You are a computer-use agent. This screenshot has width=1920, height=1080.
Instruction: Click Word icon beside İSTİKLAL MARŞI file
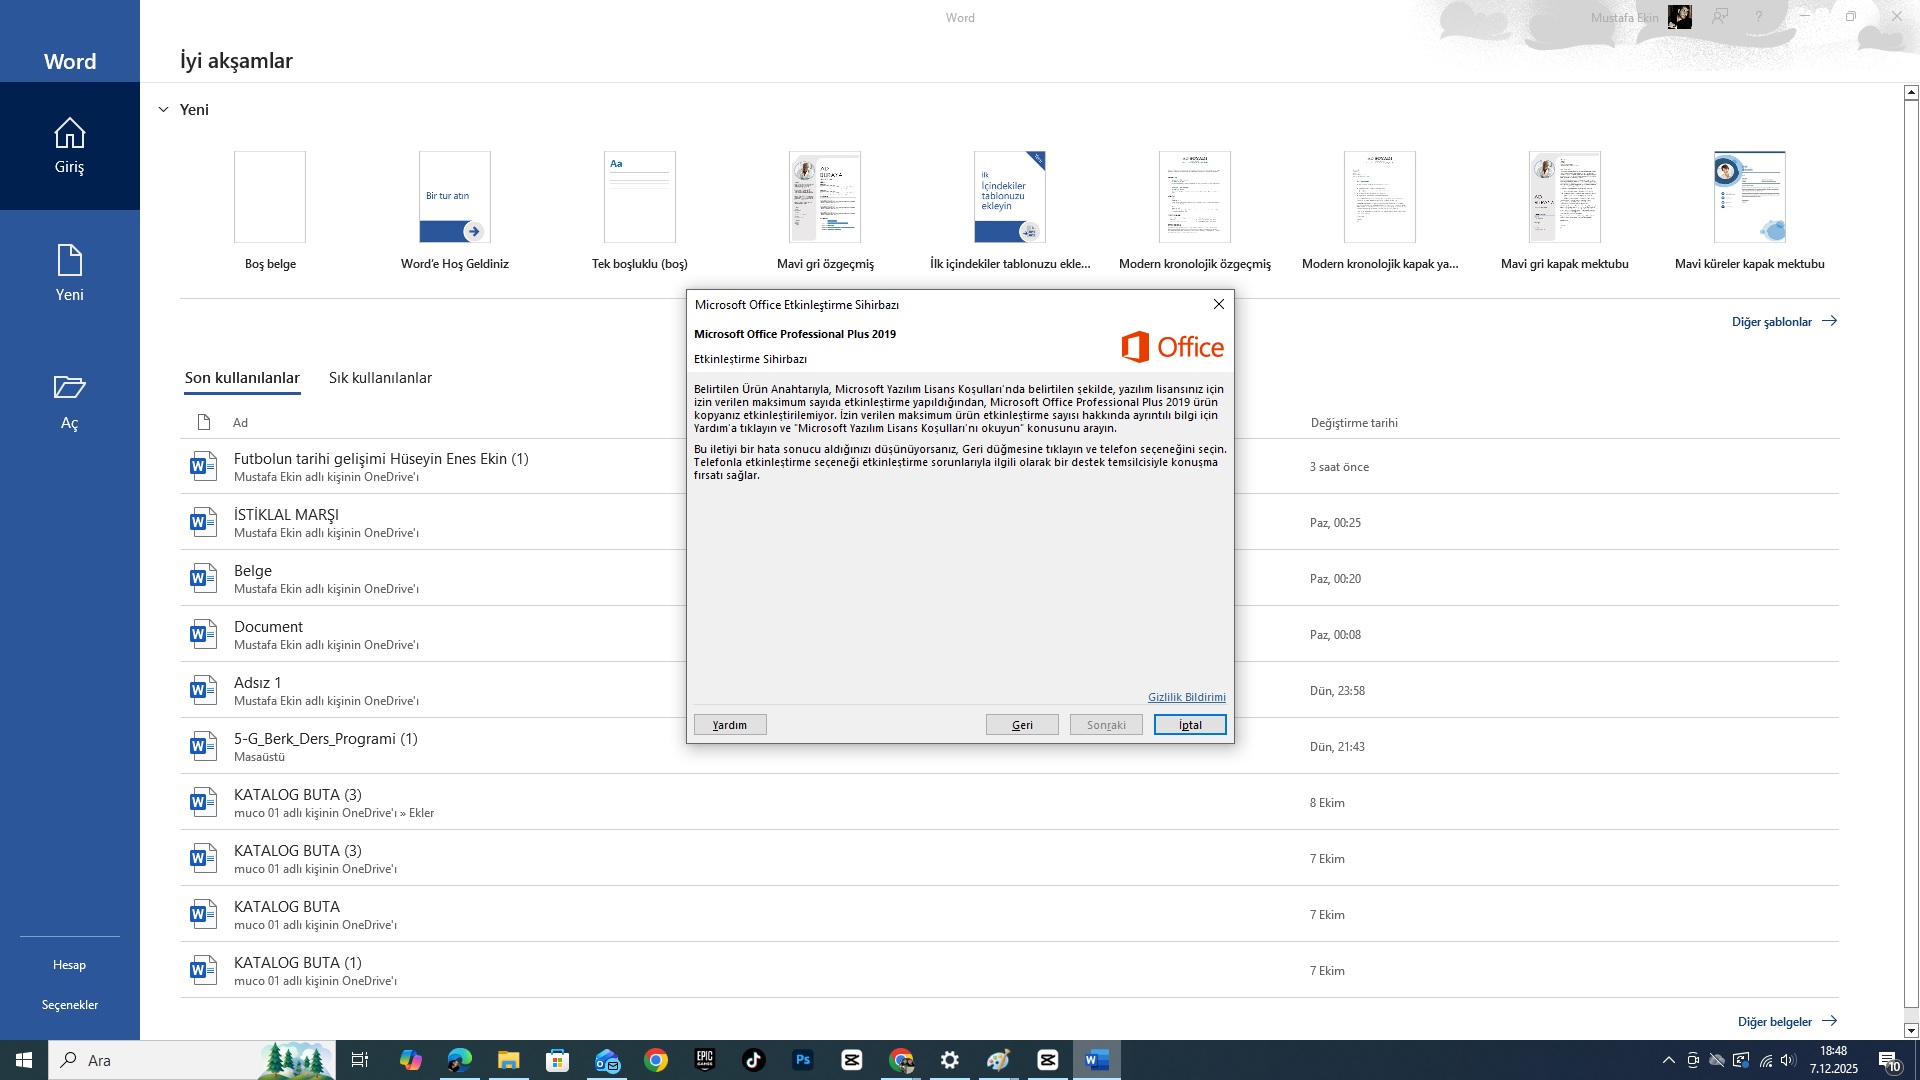click(203, 522)
